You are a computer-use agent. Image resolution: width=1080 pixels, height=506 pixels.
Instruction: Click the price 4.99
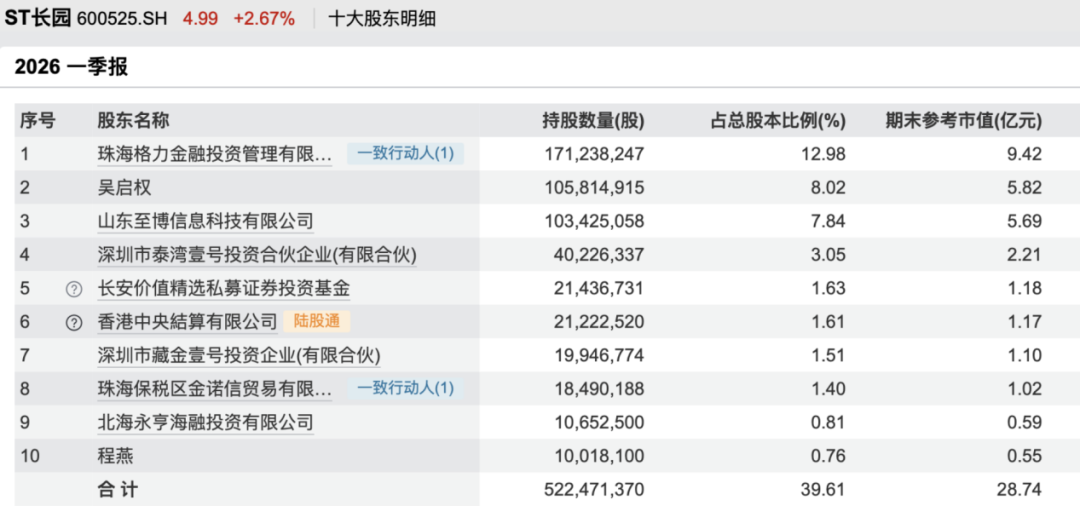click(x=200, y=19)
